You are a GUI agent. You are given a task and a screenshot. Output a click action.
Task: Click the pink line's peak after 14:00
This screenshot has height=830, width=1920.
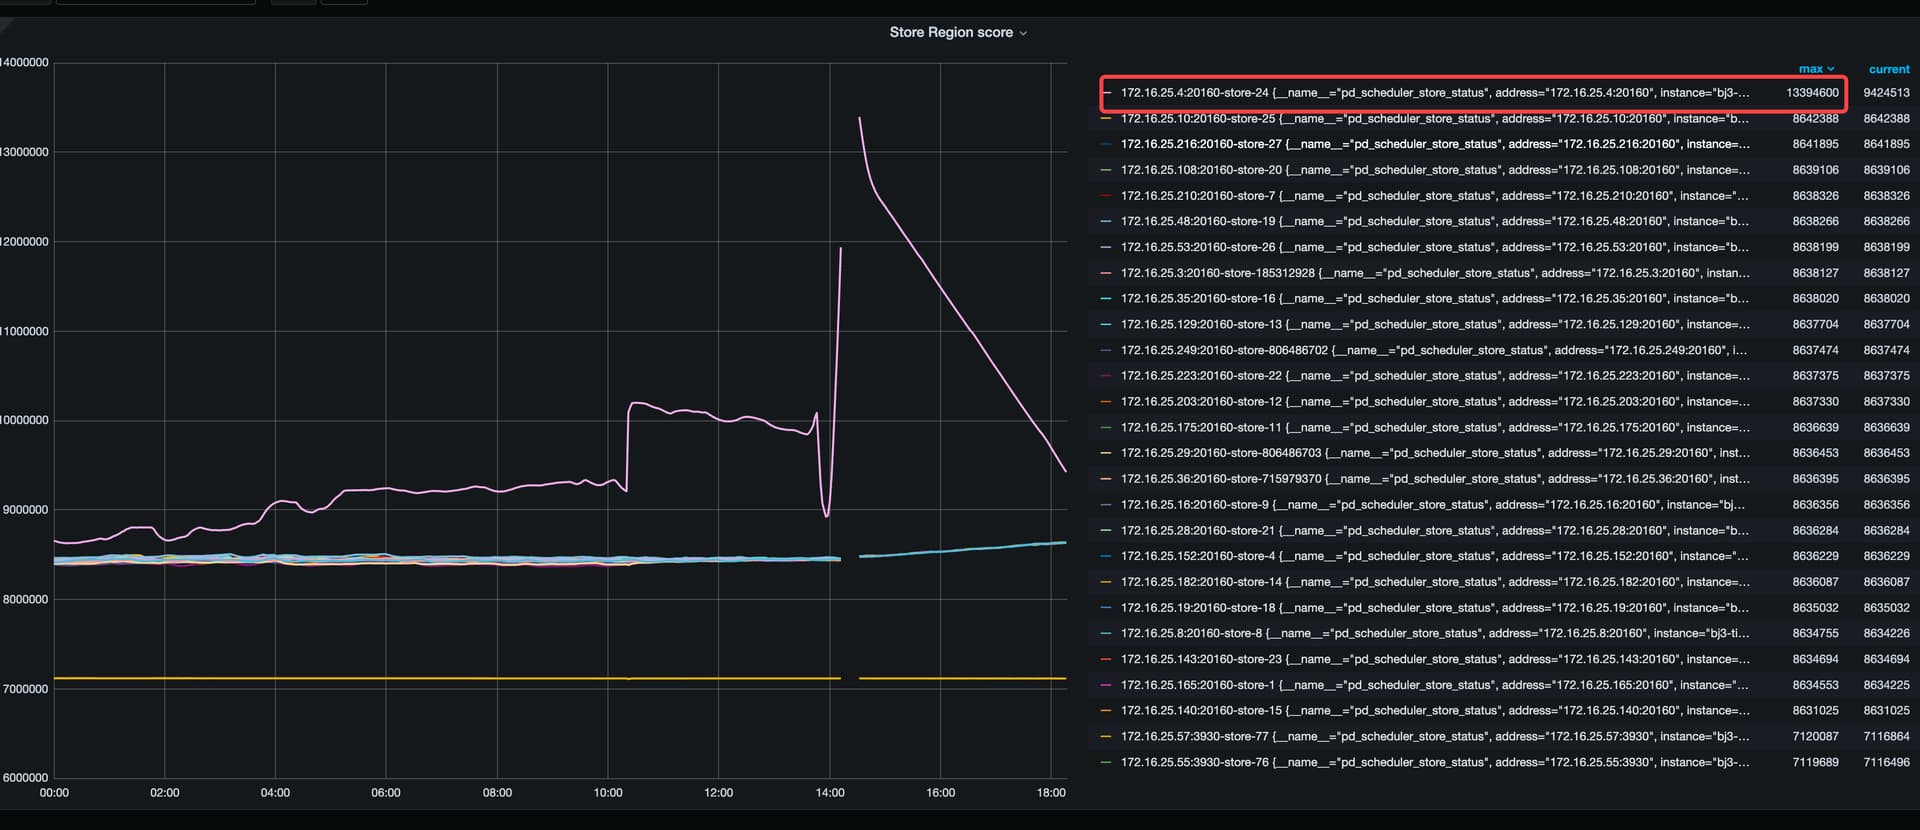click(860, 119)
